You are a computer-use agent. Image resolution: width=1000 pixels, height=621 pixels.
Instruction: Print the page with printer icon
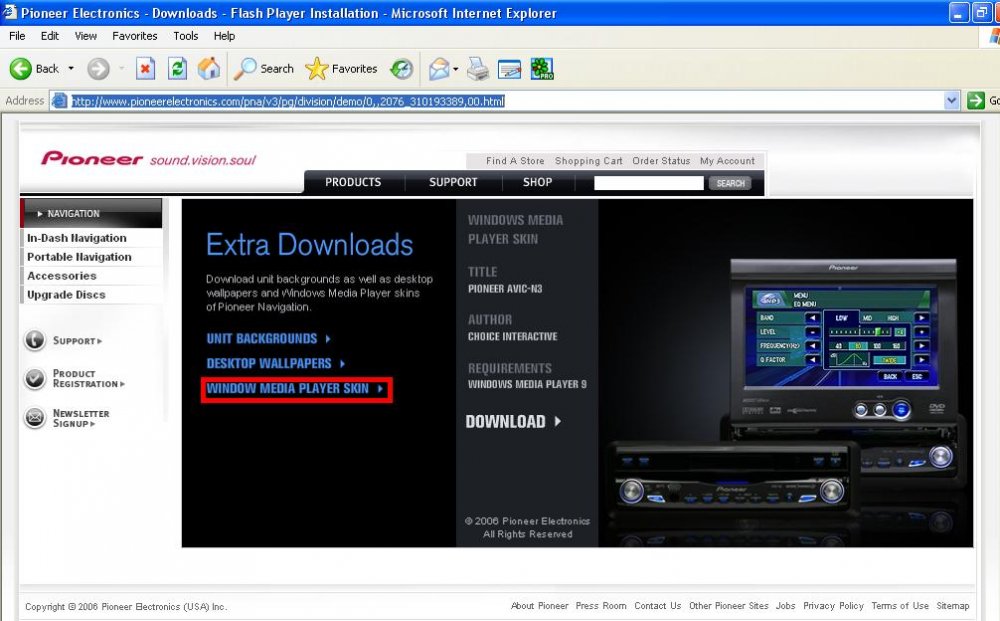[478, 69]
